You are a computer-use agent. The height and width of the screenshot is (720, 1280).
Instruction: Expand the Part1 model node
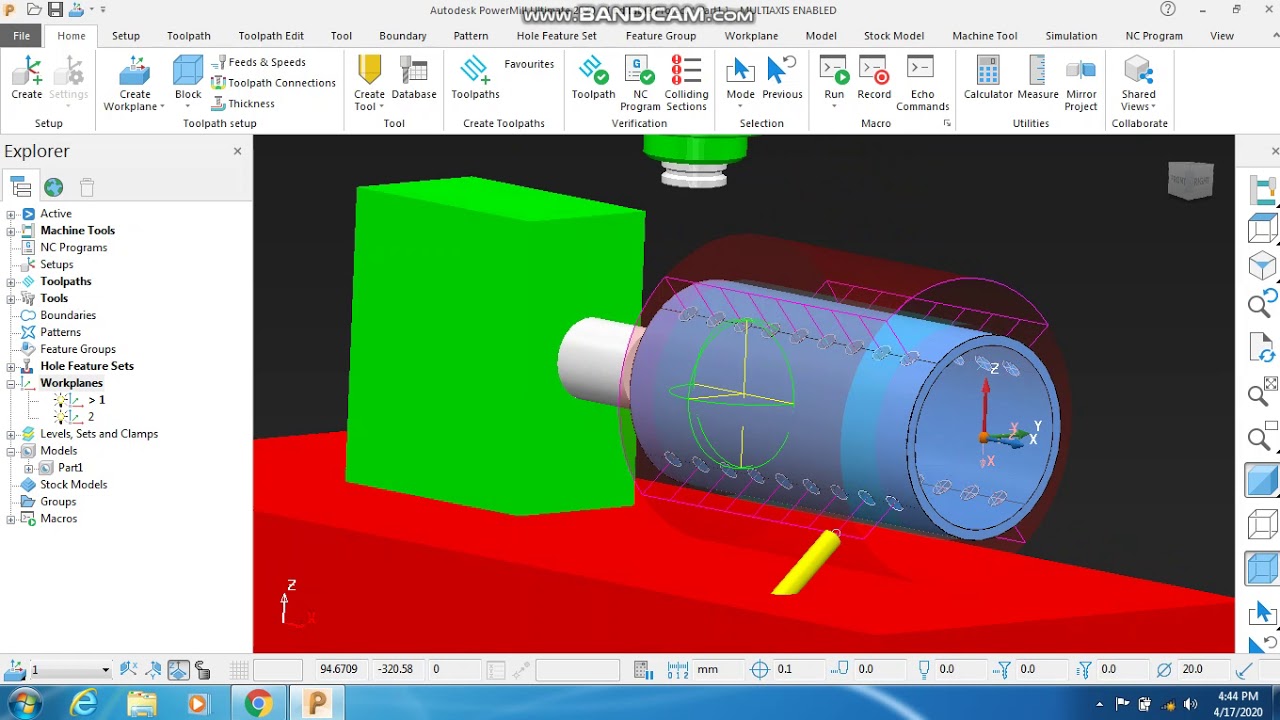click(x=28, y=468)
